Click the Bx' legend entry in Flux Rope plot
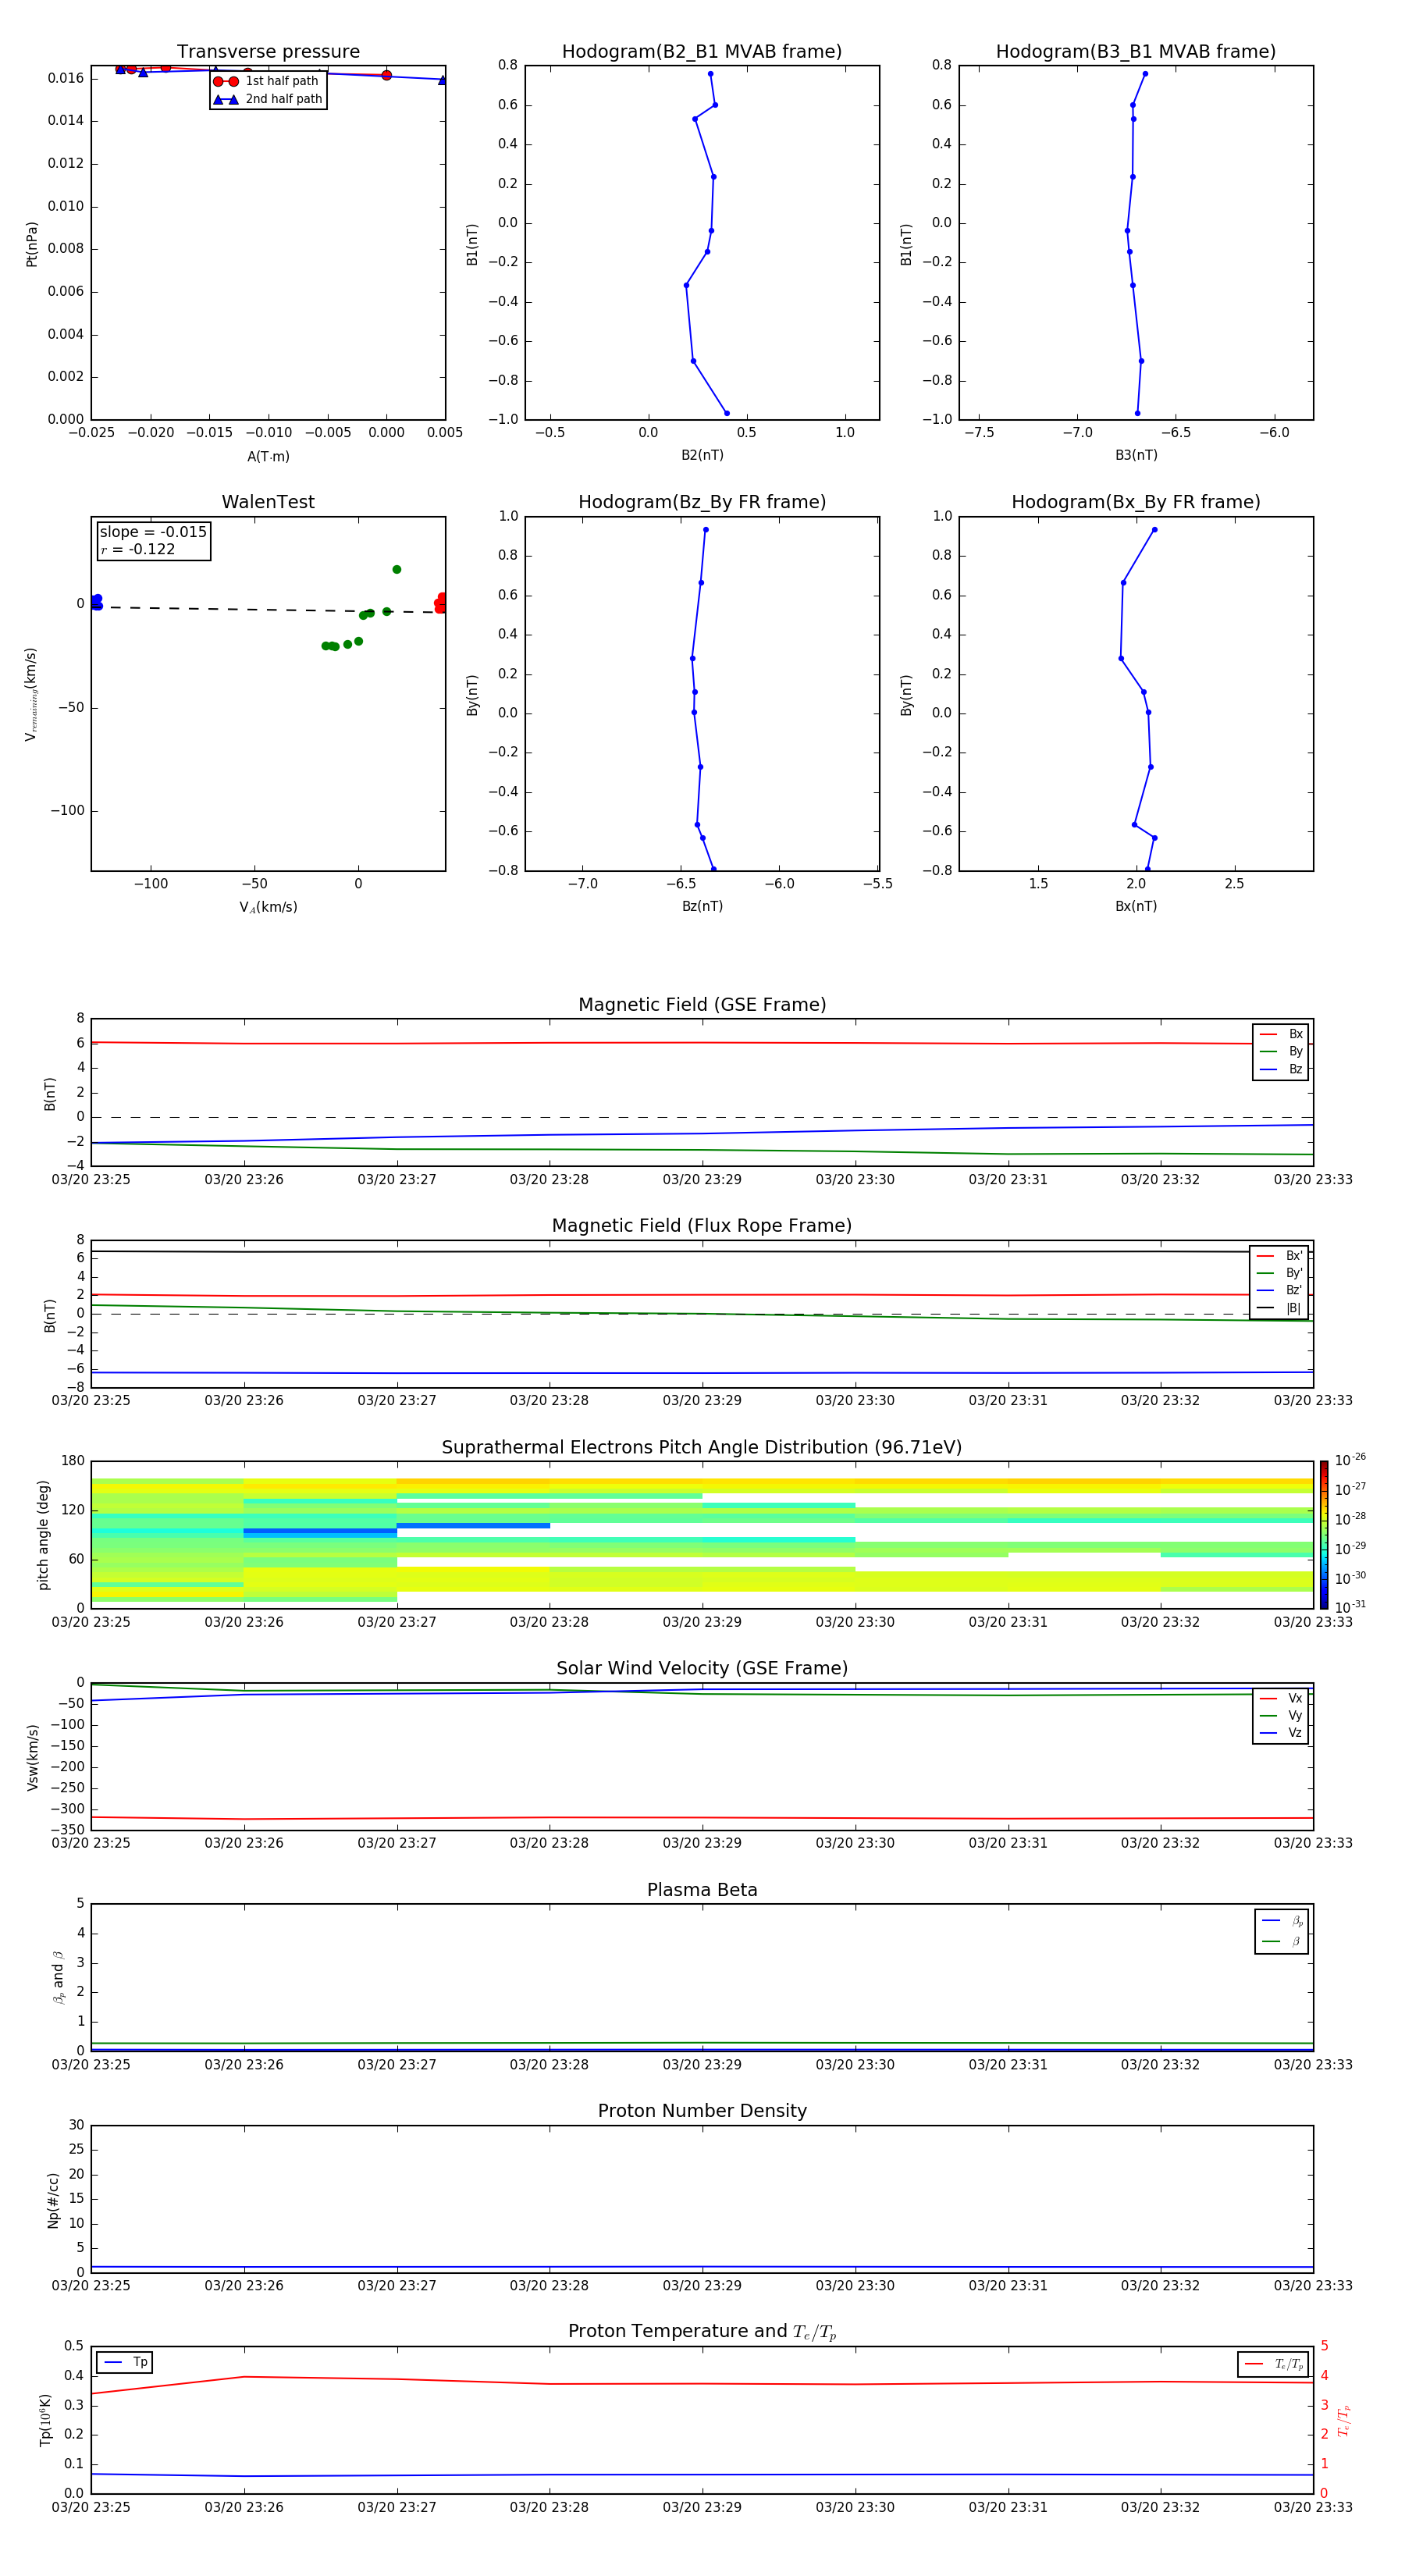Image resolution: width=1405 pixels, height=2576 pixels. 1279,1256
